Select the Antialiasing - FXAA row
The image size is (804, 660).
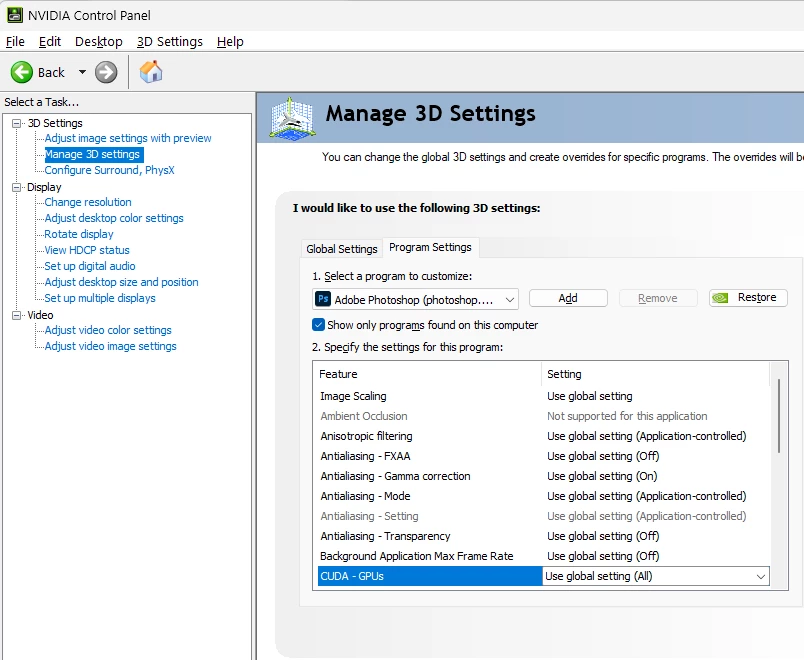point(544,456)
